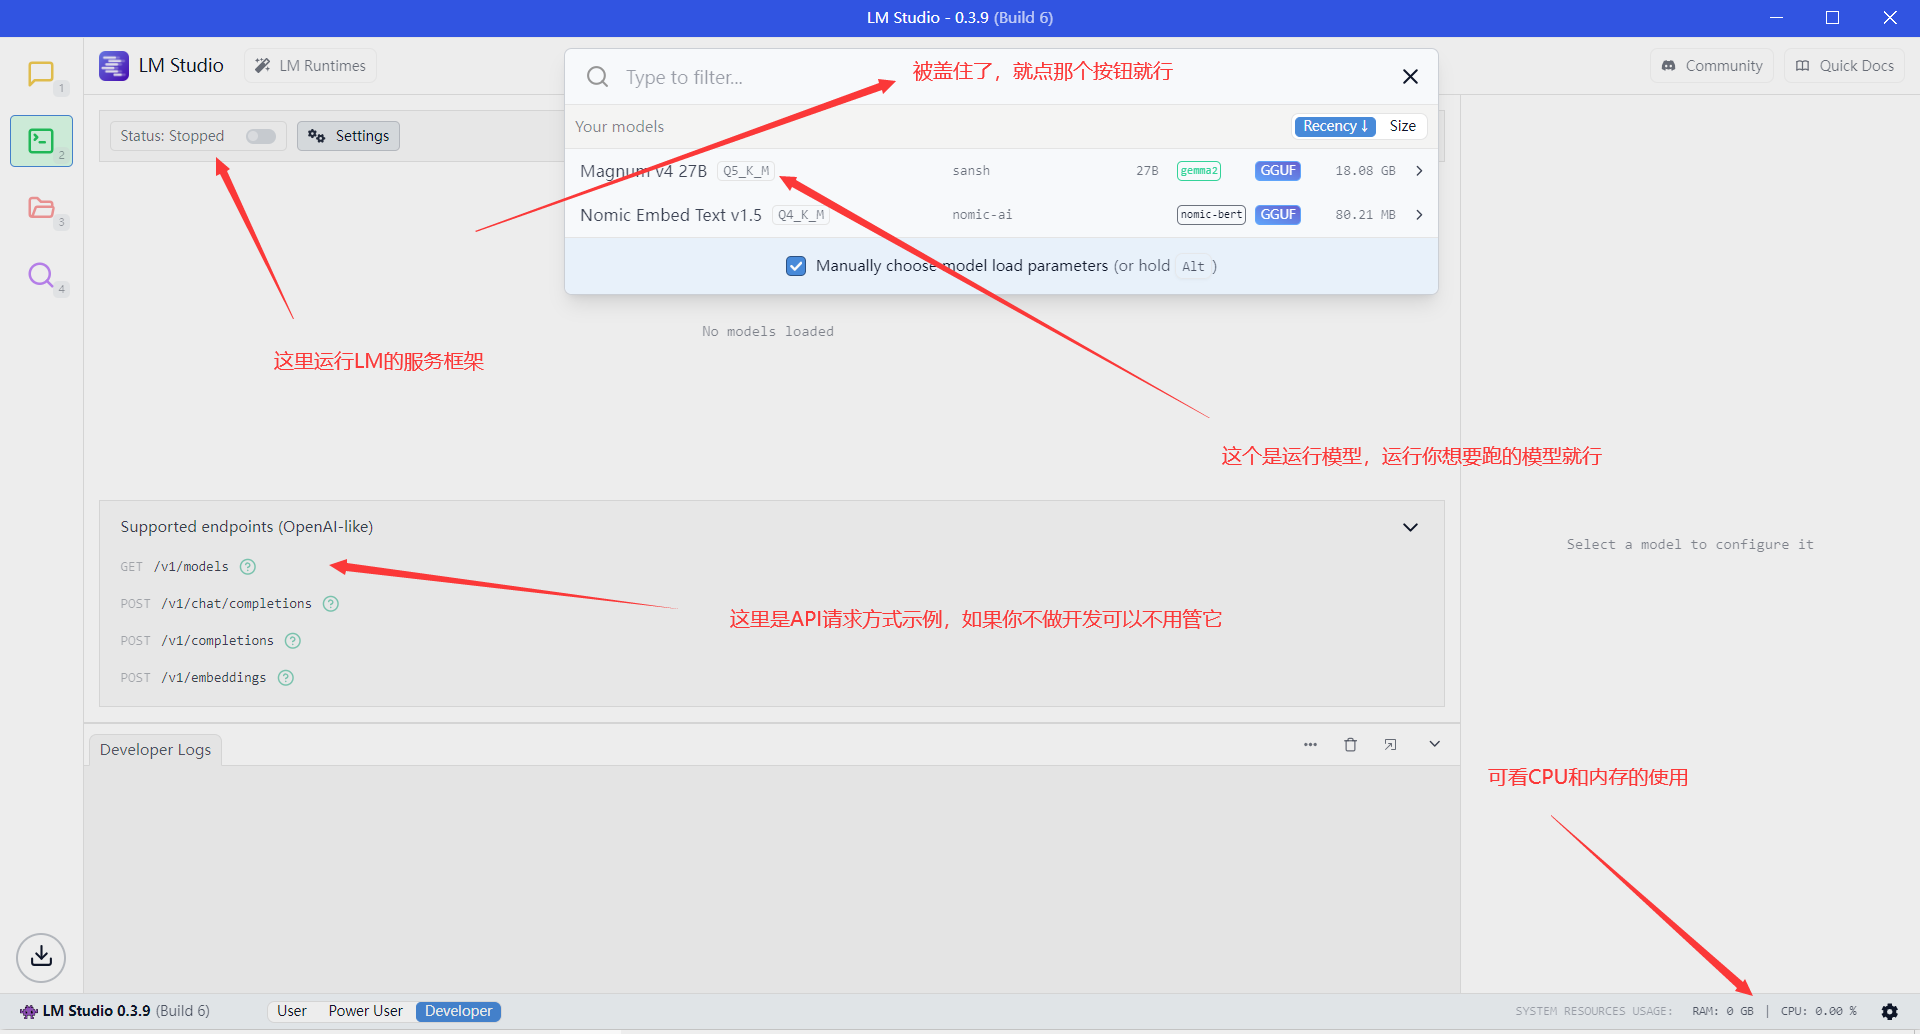Viewport: 1920px width, 1034px height.
Task: Collapse the Developer Logs panel chevron
Action: (x=1434, y=744)
